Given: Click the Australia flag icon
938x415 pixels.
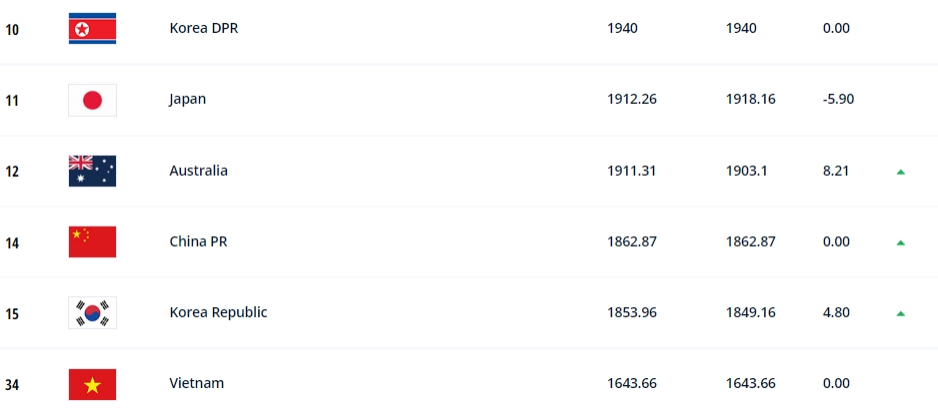Looking at the screenshot, I should coord(92,171).
